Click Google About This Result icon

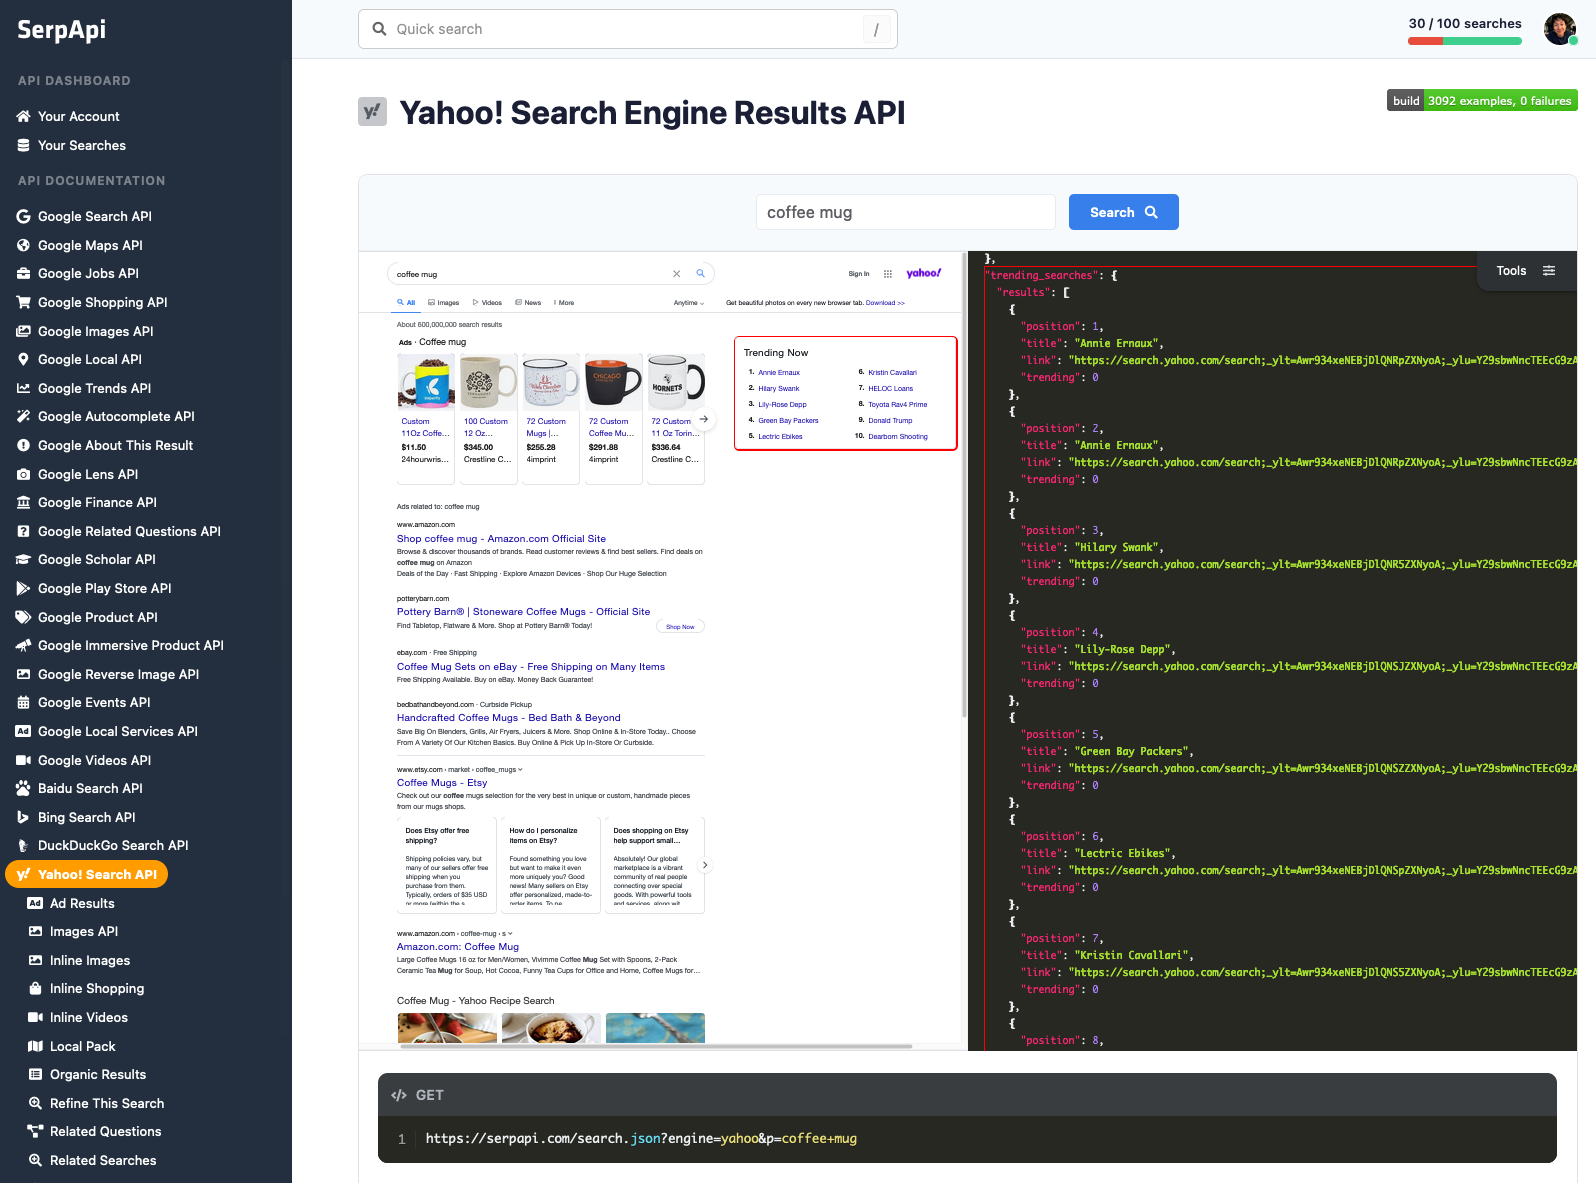pyautogui.click(x=23, y=445)
